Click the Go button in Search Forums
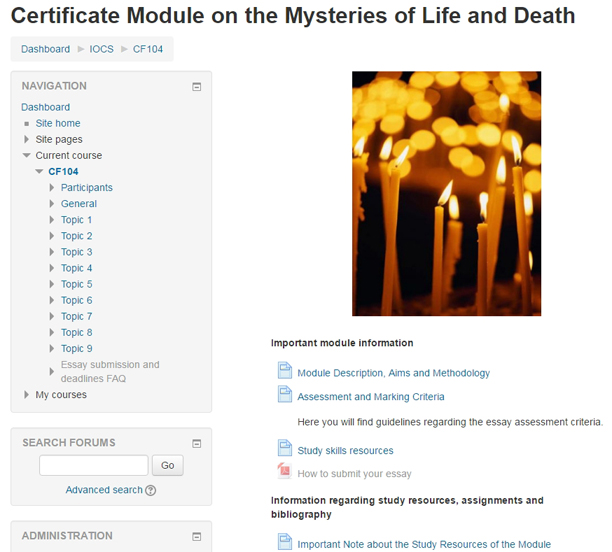The image size is (612, 552). tap(167, 465)
